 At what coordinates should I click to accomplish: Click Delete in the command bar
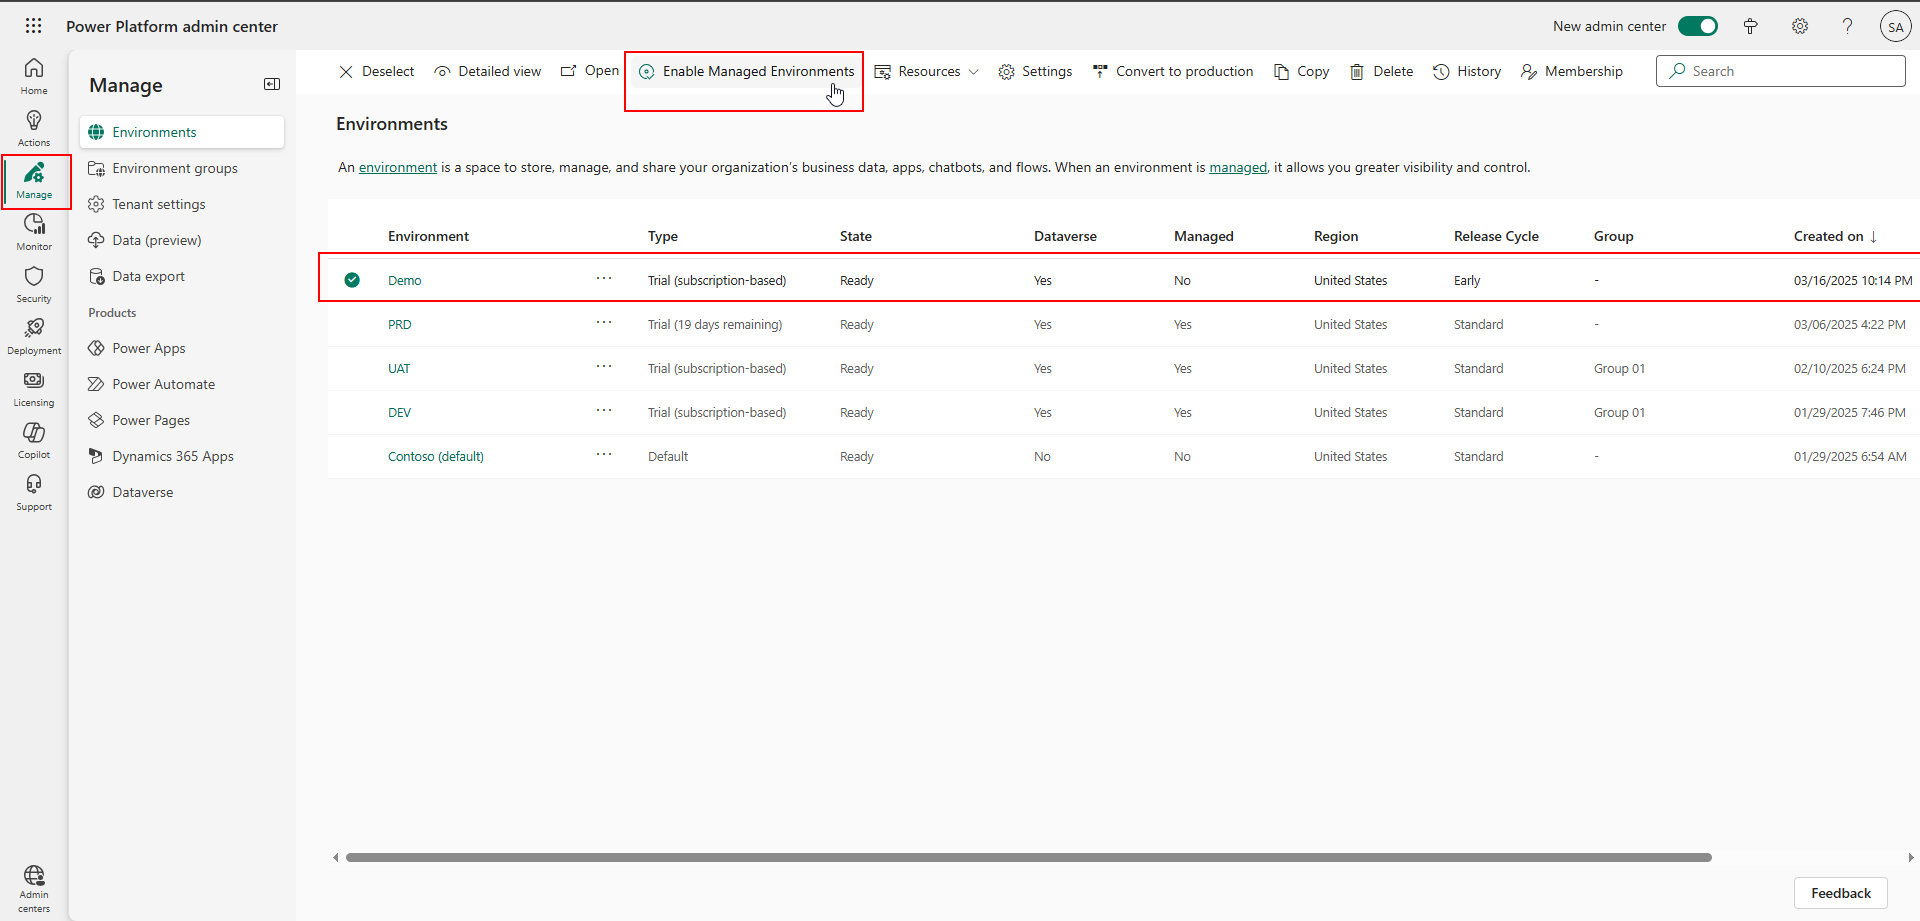pyautogui.click(x=1381, y=71)
